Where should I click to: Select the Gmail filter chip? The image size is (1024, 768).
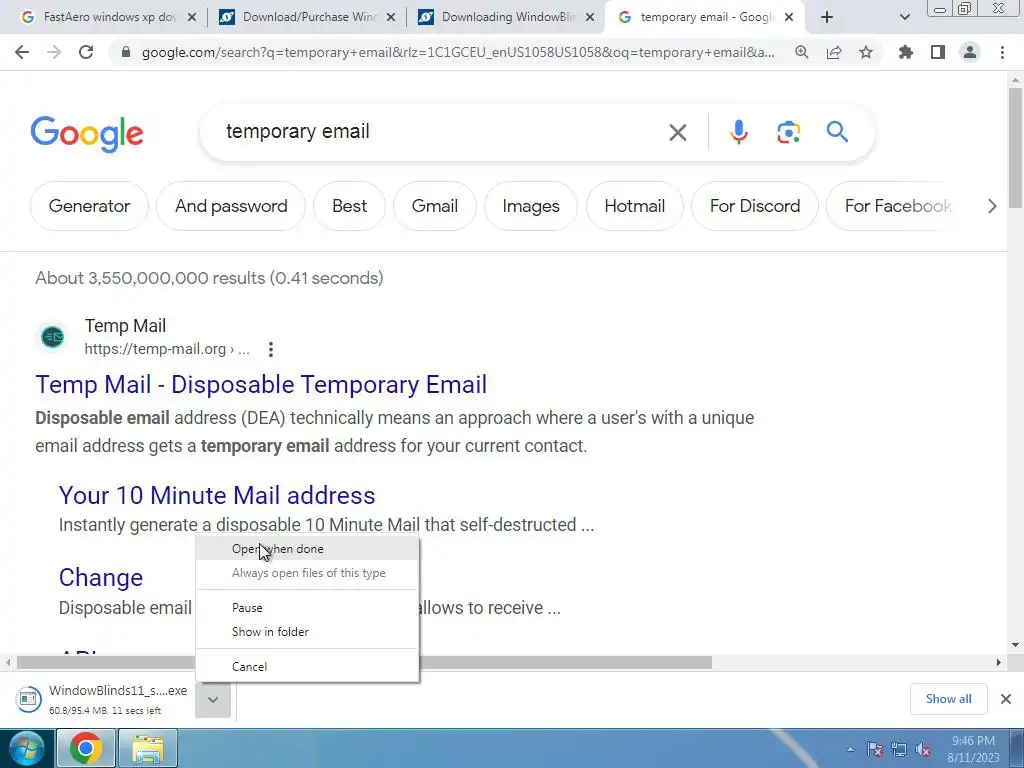pyautogui.click(x=434, y=206)
